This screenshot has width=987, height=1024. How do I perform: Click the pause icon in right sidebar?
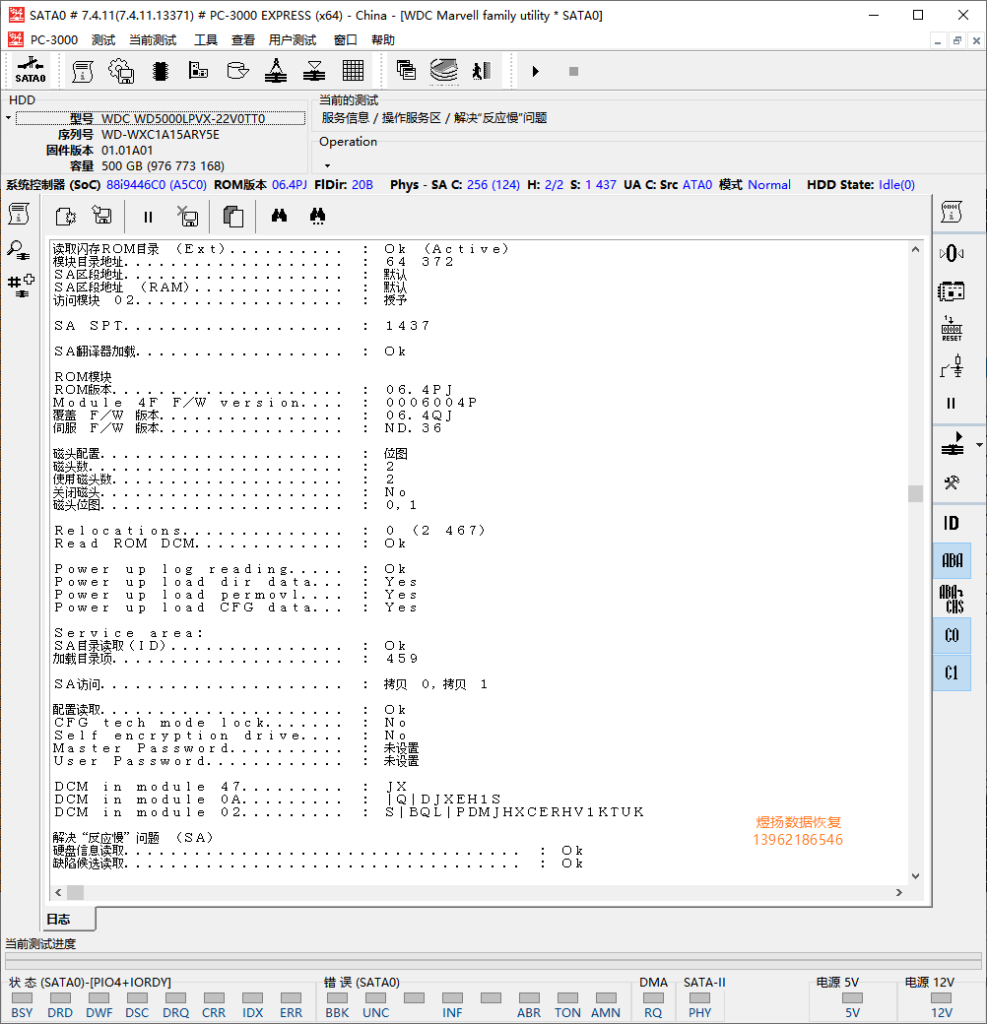point(951,404)
